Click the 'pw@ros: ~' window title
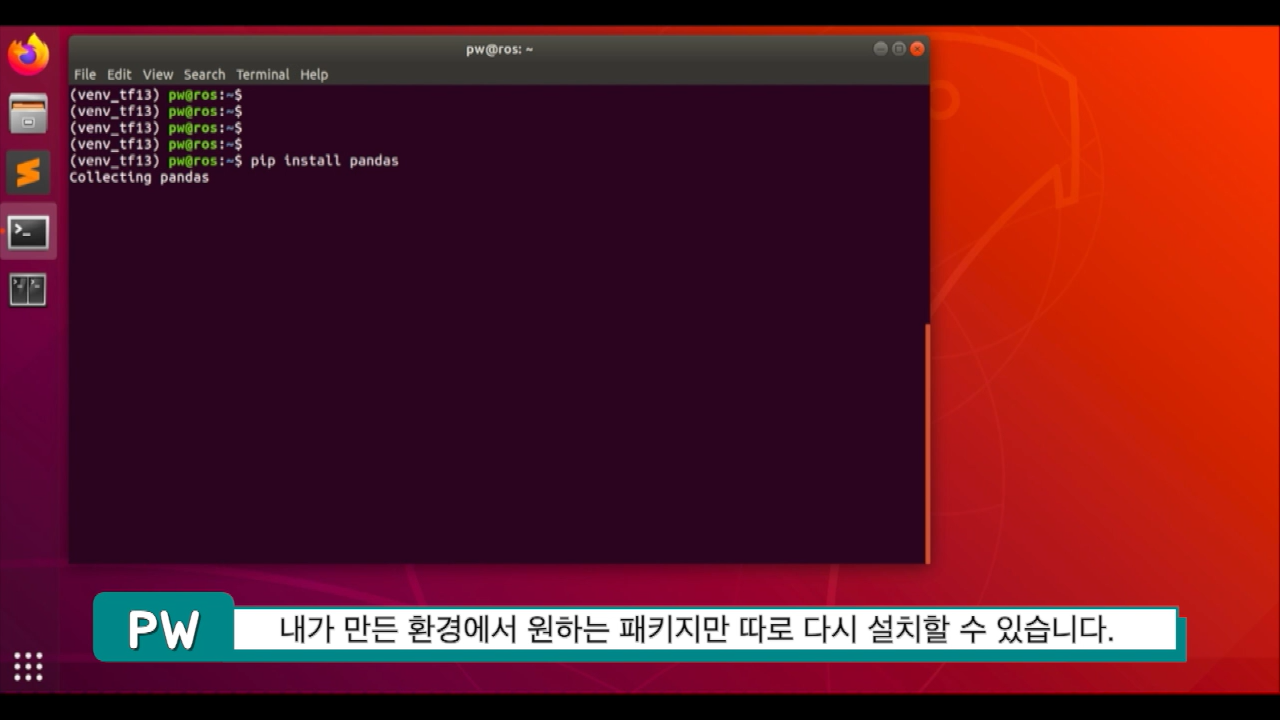Image resolution: width=1280 pixels, height=720 pixels. 499,49
